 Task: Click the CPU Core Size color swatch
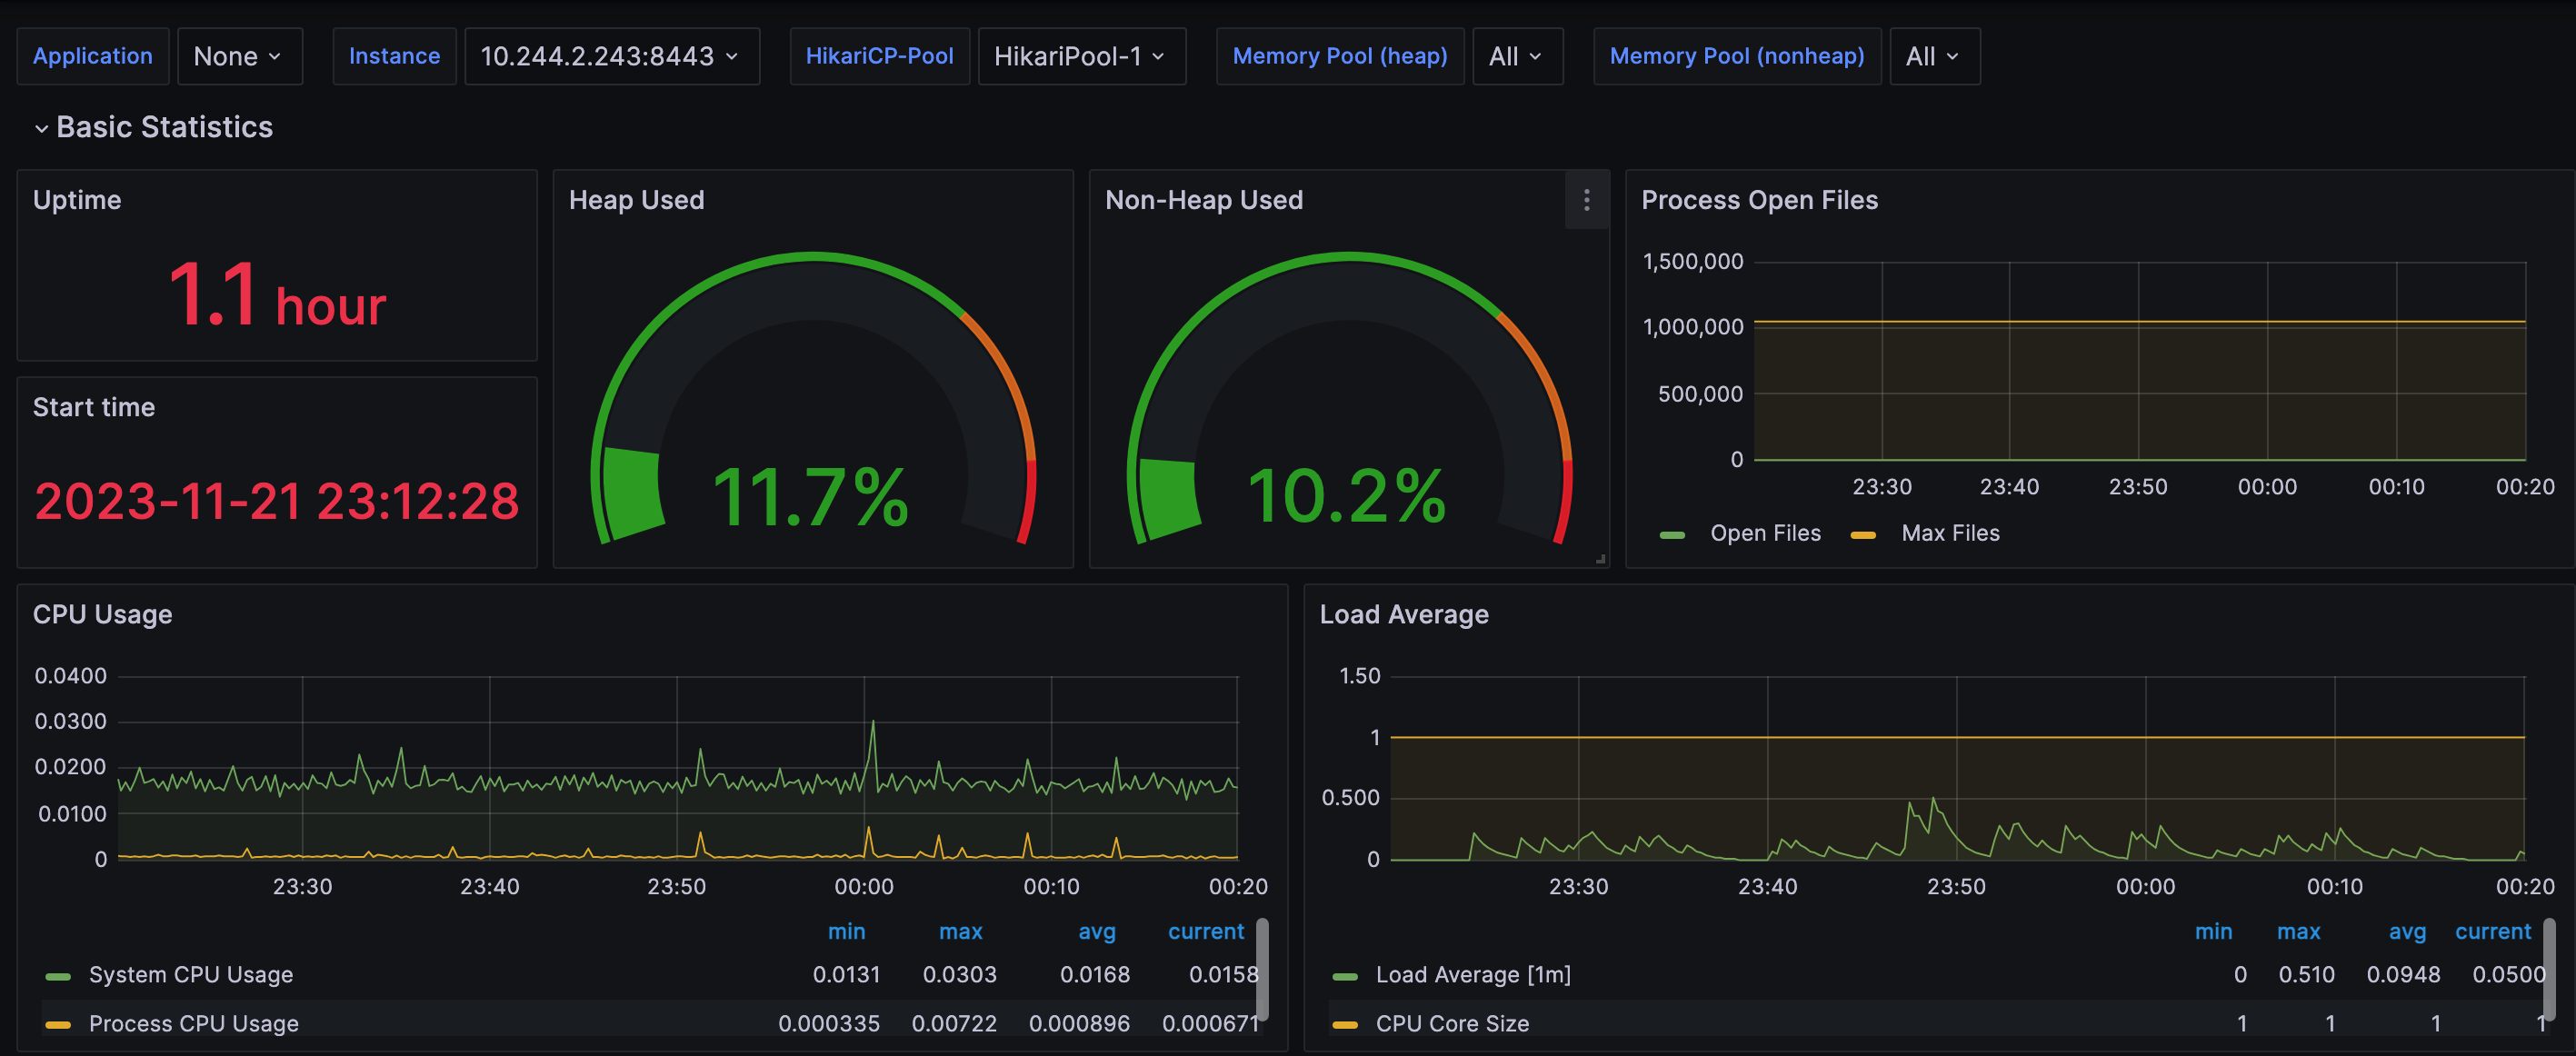(1345, 1025)
